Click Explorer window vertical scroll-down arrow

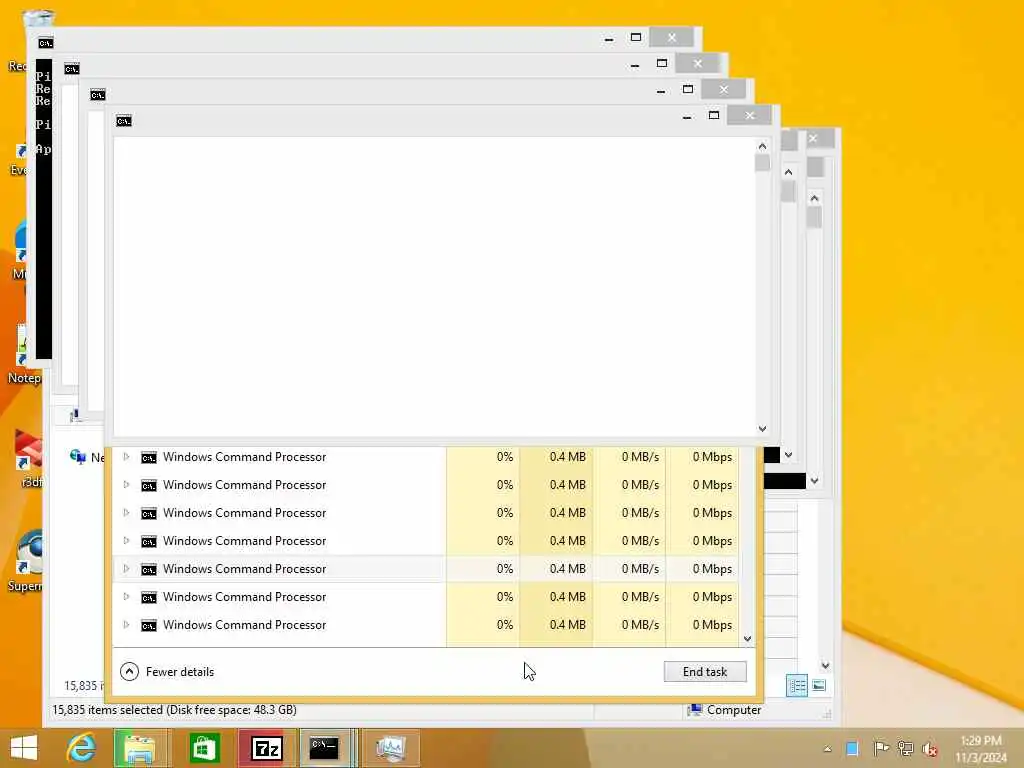tap(825, 665)
